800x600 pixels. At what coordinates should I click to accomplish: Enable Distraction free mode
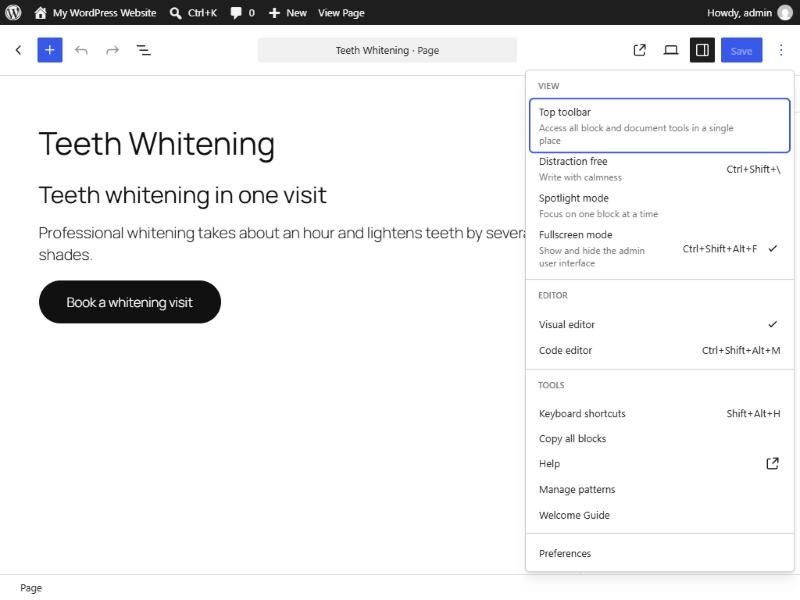660,169
